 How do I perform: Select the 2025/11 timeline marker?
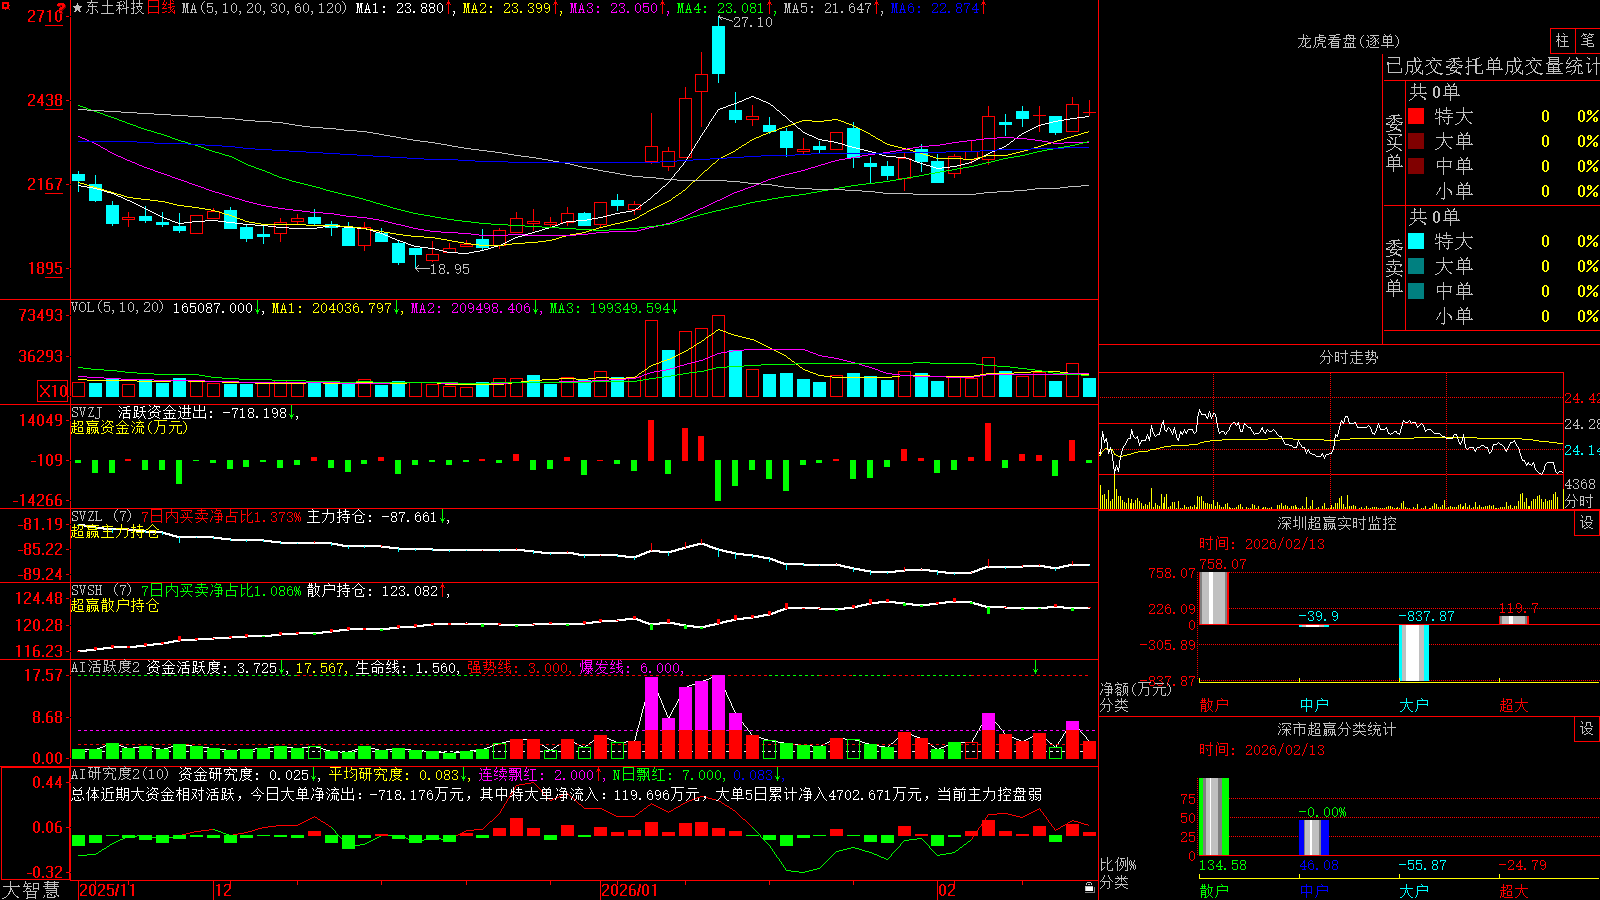pos(107,890)
